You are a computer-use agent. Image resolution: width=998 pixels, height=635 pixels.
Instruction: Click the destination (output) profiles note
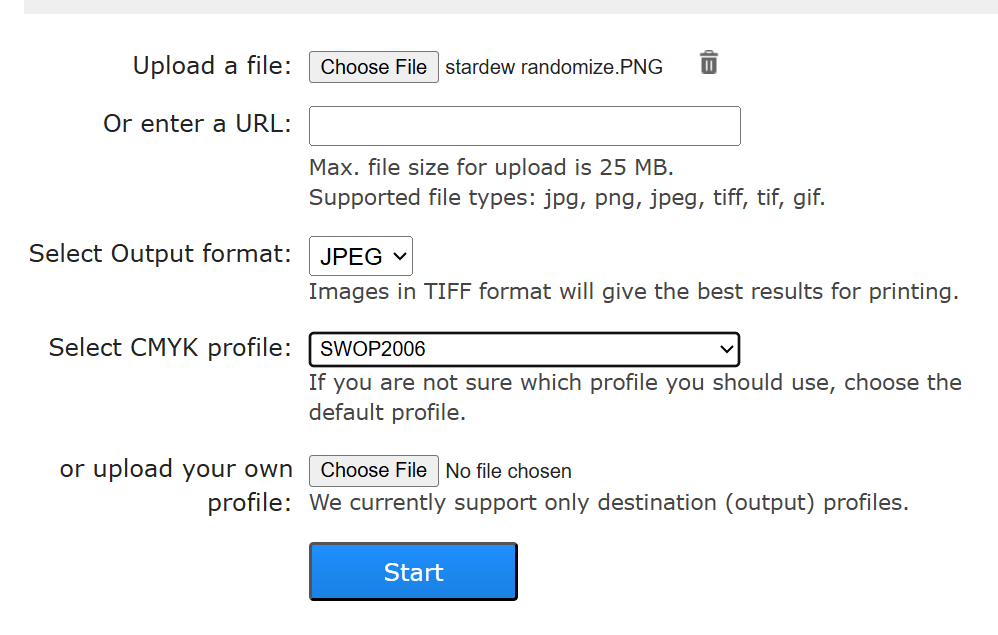(608, 502)
